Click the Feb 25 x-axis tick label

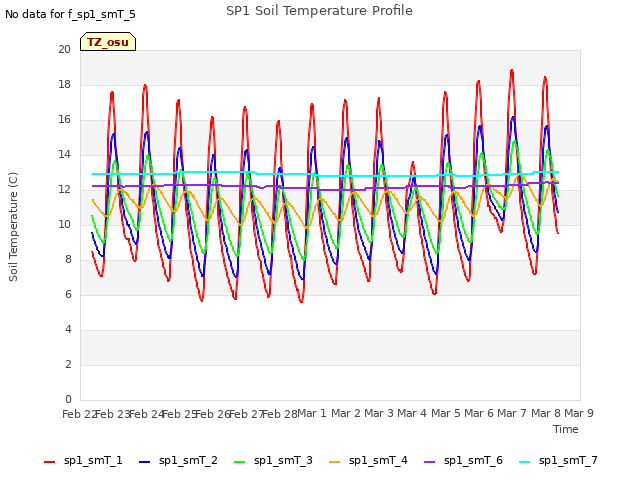(180, 414)
